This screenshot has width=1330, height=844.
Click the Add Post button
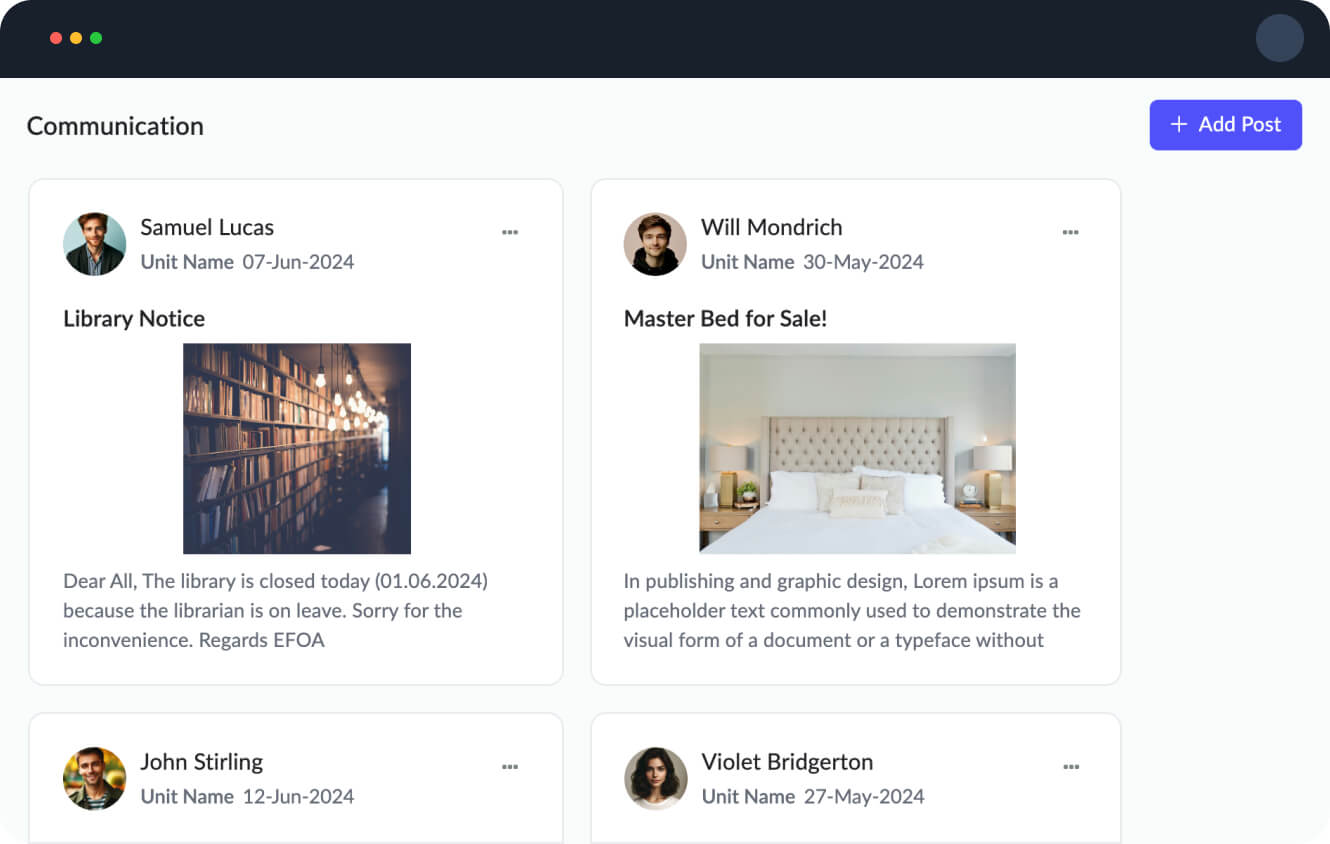pyautogui.click(x=1225, y=125)
